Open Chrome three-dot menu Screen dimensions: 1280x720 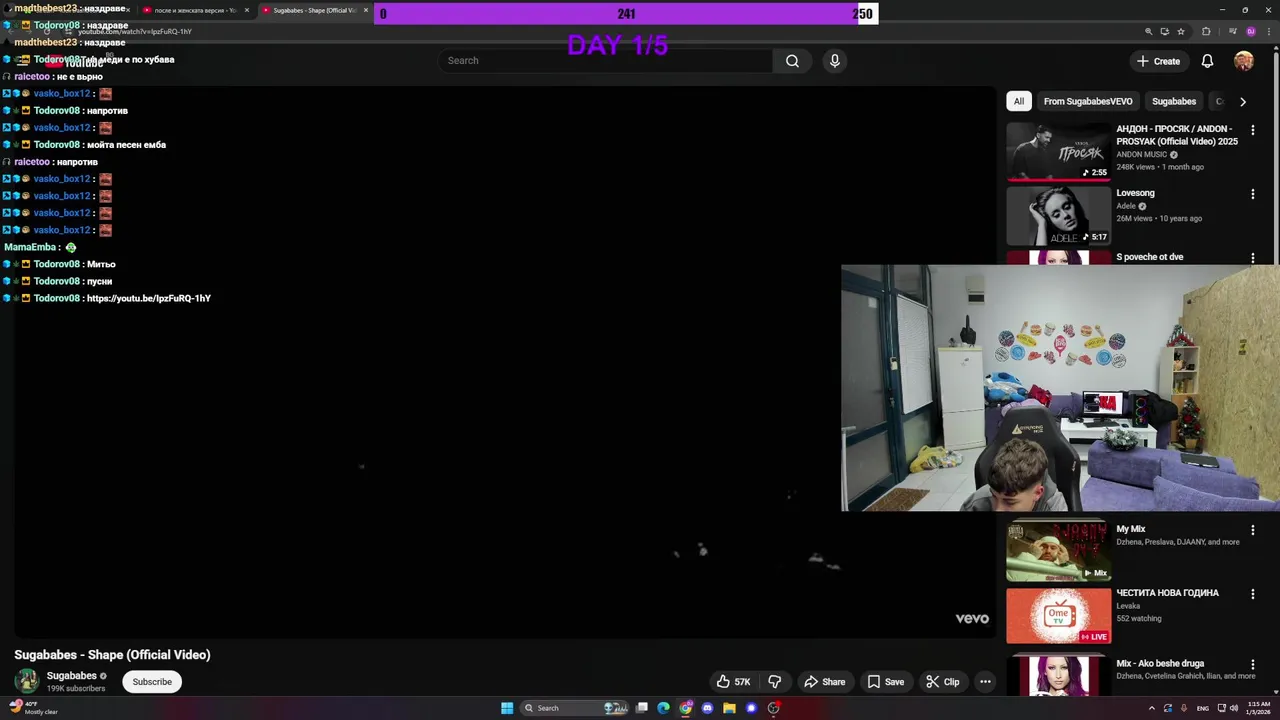point(1268,31)
